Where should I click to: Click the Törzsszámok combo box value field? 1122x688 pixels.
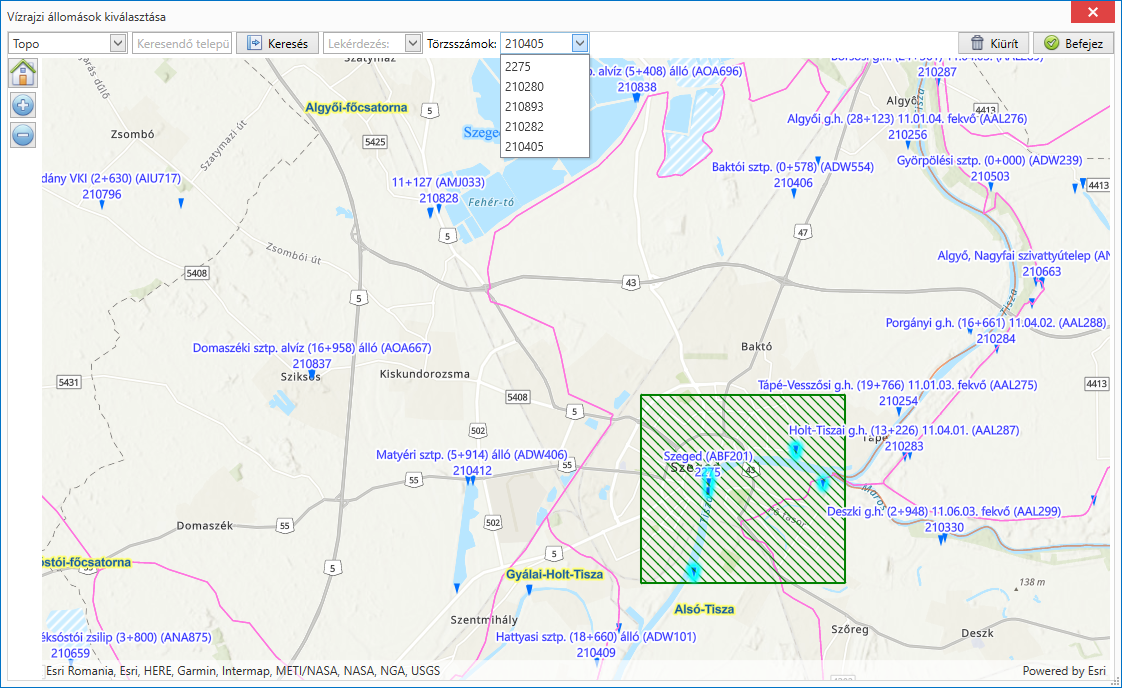(x=536, y=44)
